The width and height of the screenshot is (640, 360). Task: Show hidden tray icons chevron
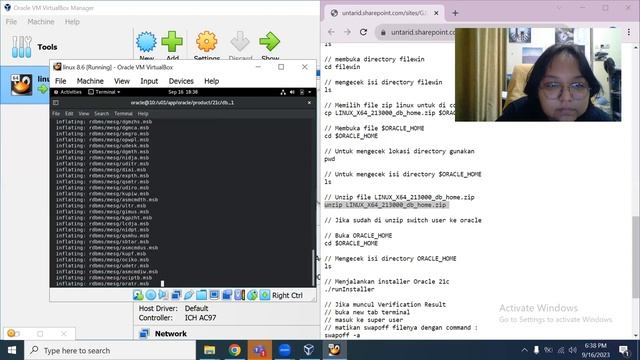(524, 350)
